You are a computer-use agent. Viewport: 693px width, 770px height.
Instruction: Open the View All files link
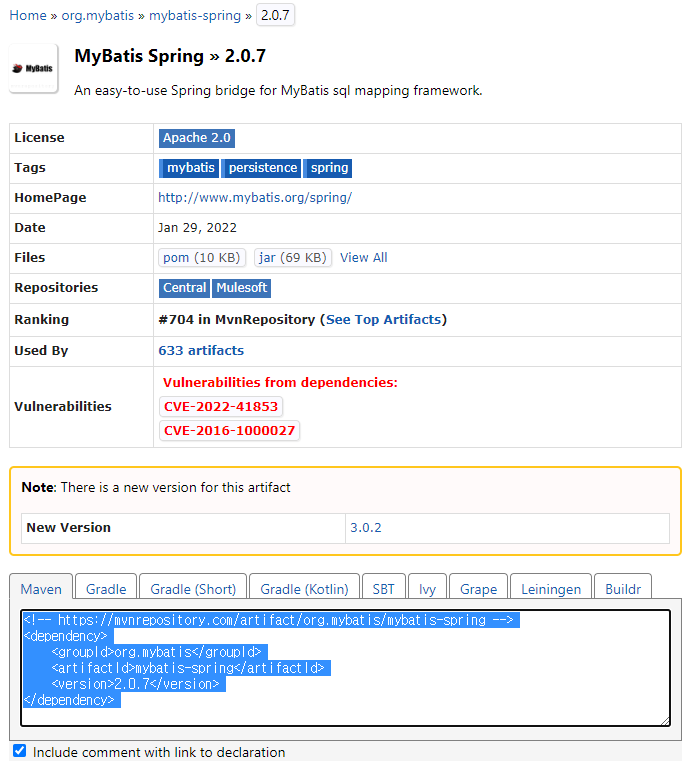coord(363,258)
